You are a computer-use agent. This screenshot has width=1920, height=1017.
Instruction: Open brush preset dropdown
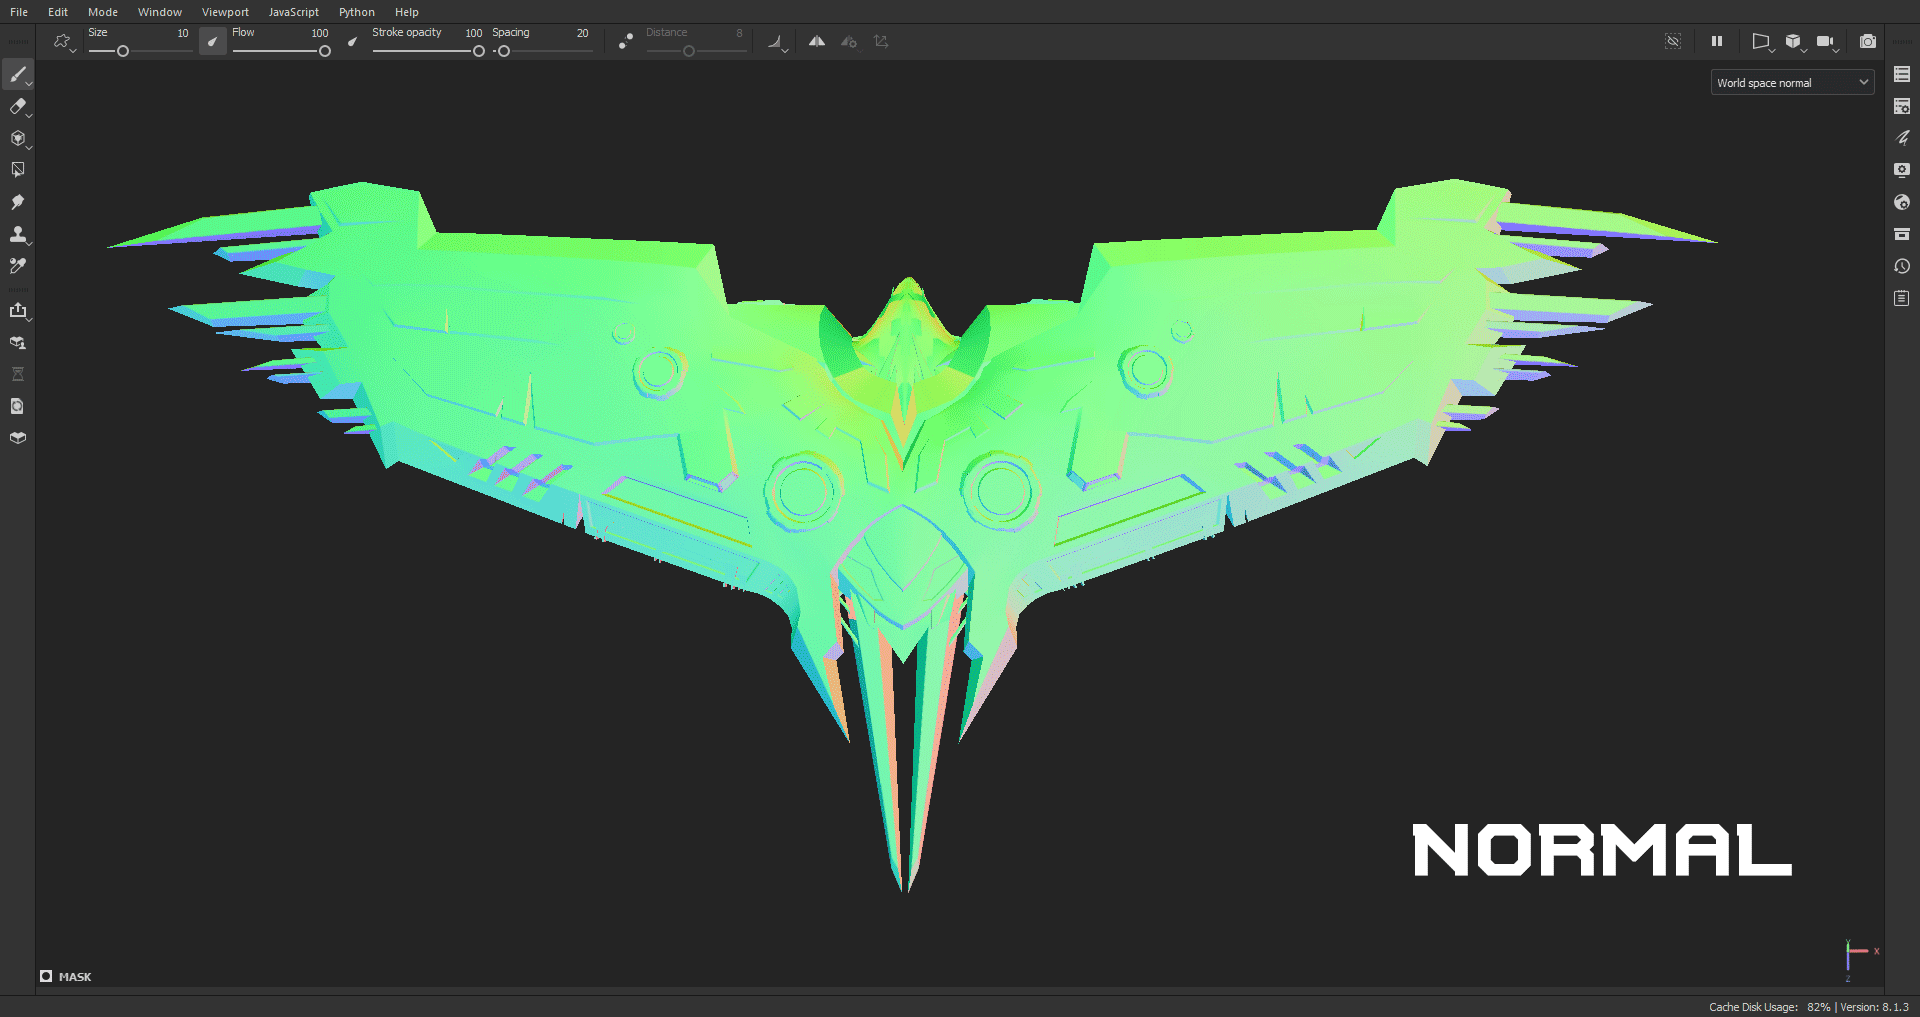tap(64, 42)
